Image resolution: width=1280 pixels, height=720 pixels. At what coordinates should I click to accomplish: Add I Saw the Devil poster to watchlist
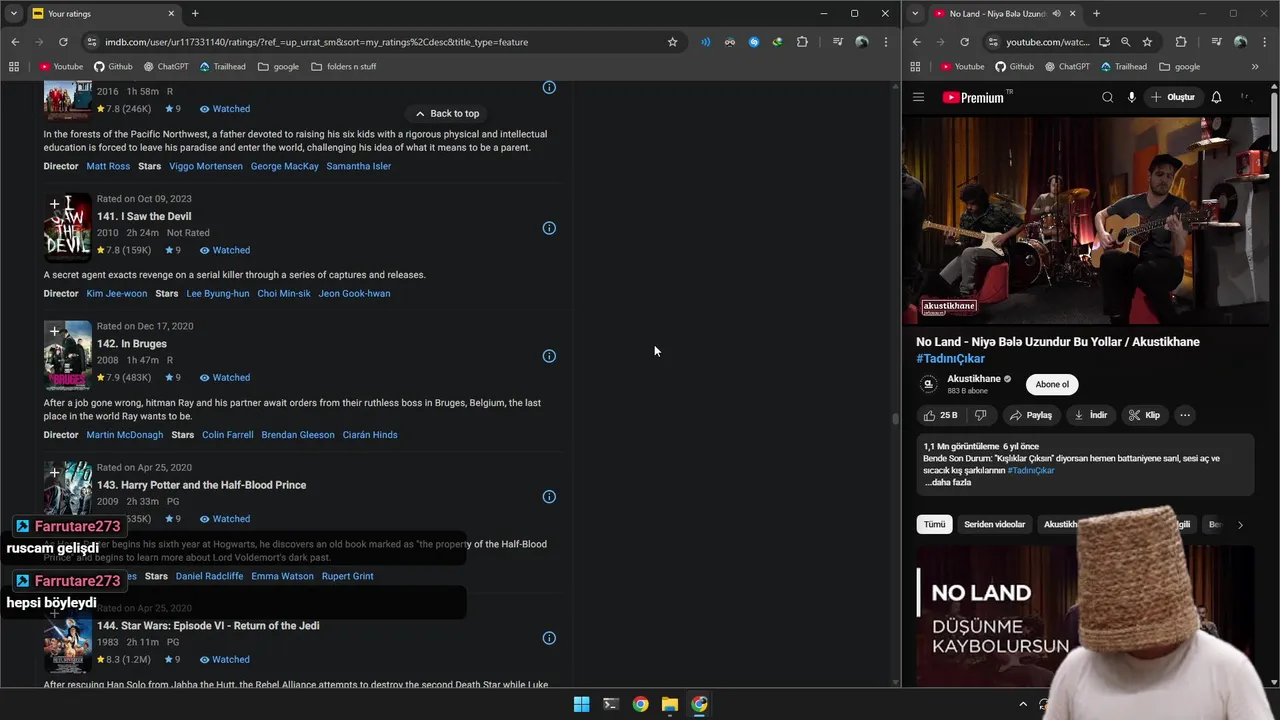click(x=54, y=204)
